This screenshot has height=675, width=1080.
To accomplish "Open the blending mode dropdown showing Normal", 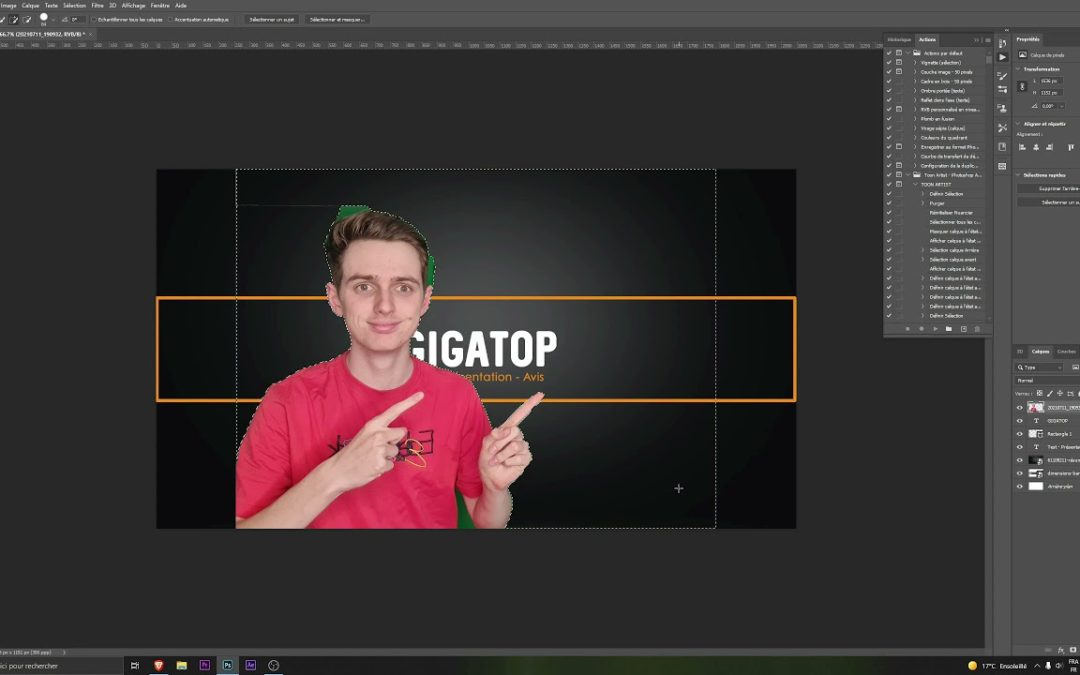I will [1035, 381].
